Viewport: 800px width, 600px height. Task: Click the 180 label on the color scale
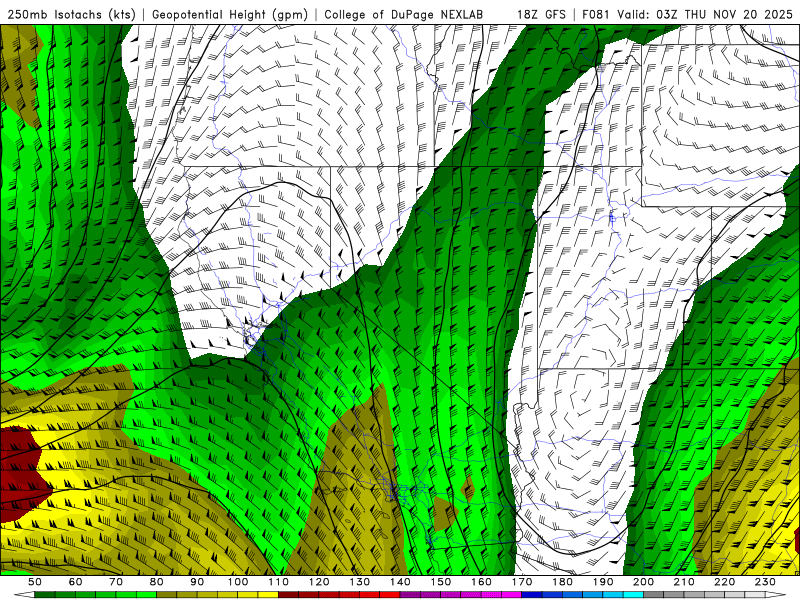[x=562, y=582]
